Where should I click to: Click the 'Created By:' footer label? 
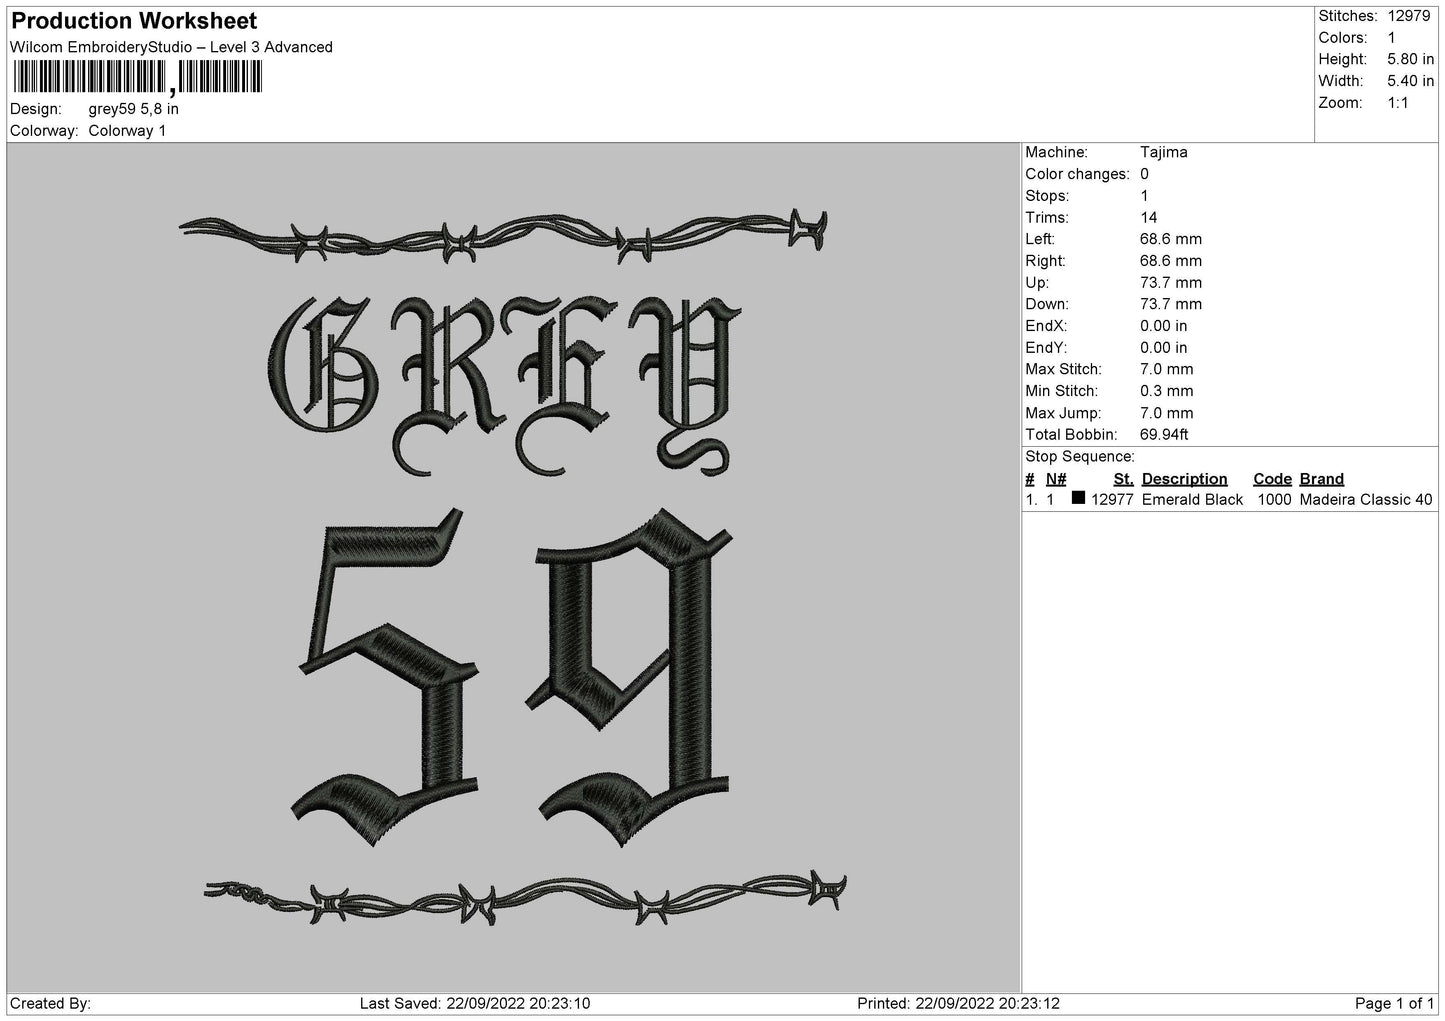(x=50, y=1003)
